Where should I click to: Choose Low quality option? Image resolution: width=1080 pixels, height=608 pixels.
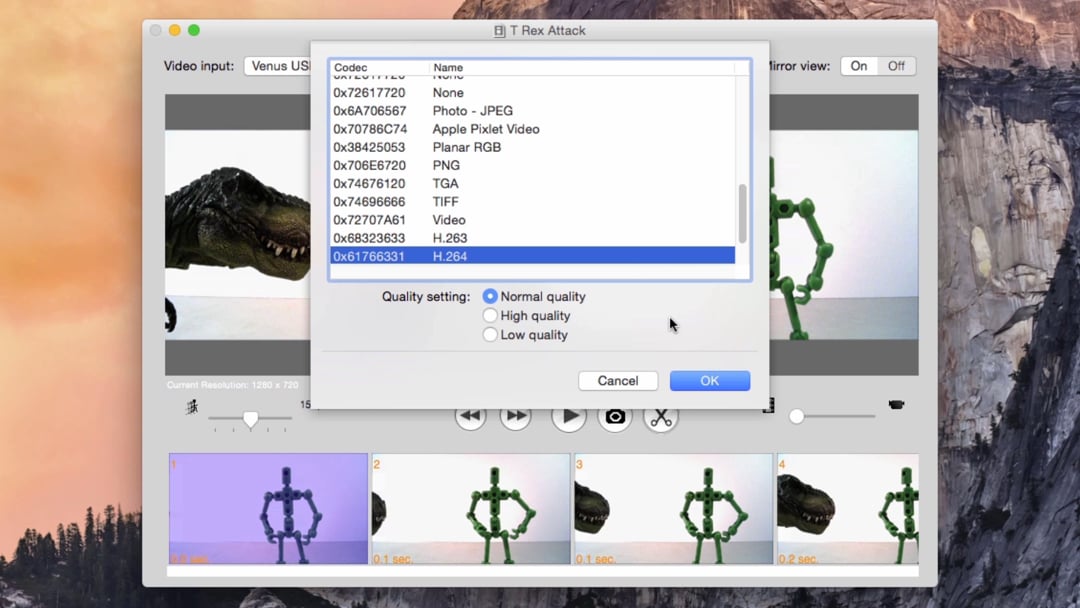tap(490, 335)
